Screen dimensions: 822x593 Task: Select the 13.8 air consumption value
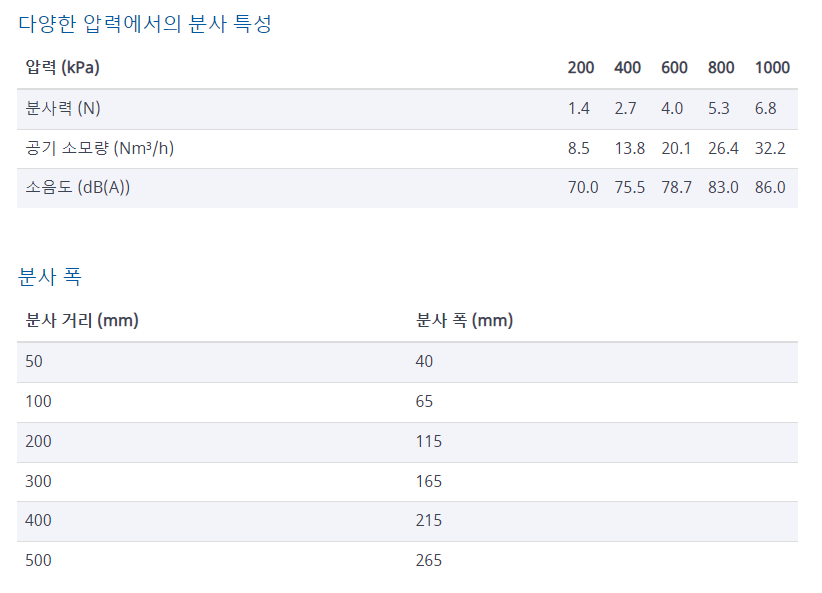629,149
